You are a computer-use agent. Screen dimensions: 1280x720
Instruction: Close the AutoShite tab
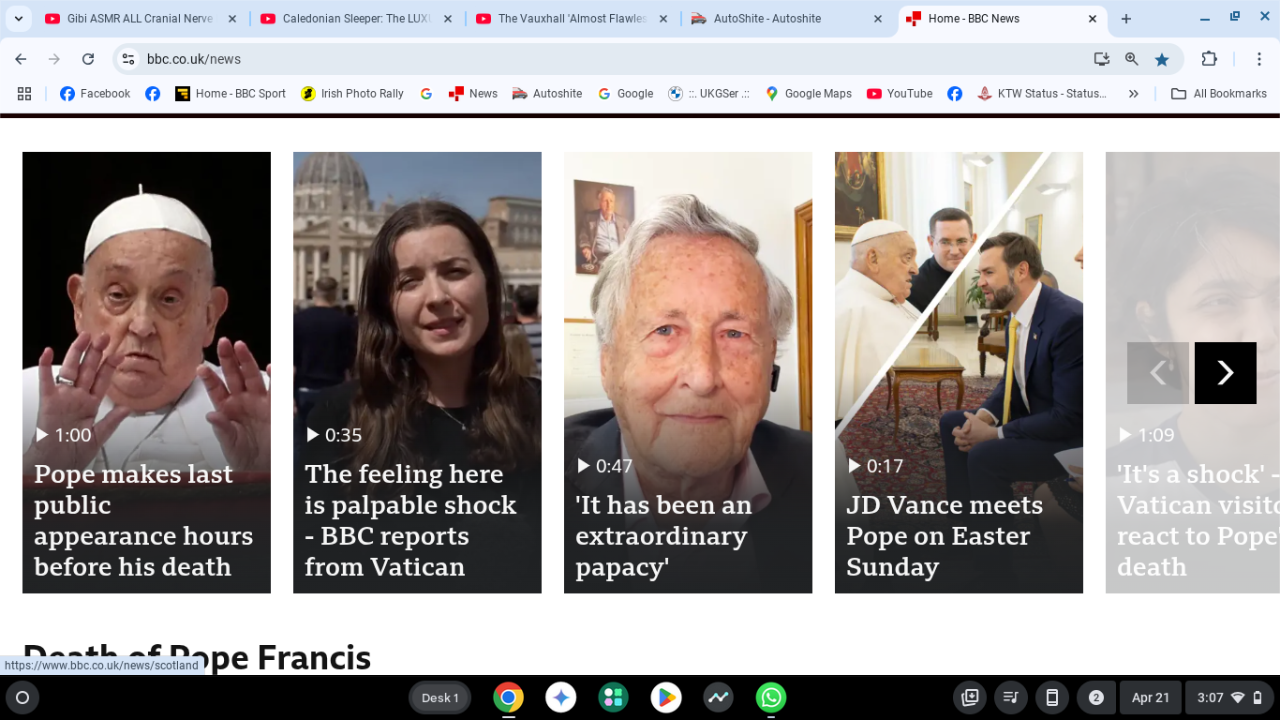click(878, 18)
